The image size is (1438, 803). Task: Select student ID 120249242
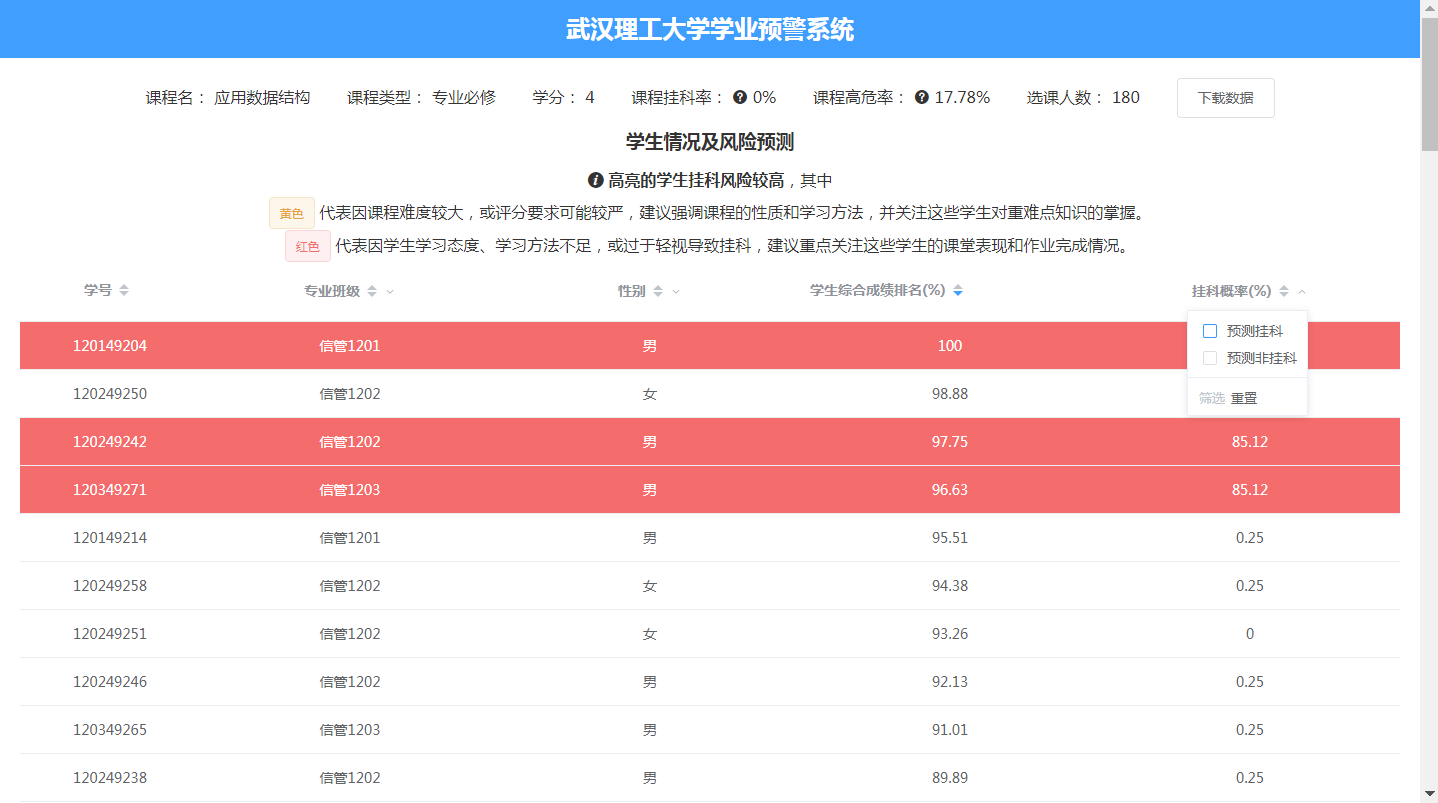coord(110,442)
